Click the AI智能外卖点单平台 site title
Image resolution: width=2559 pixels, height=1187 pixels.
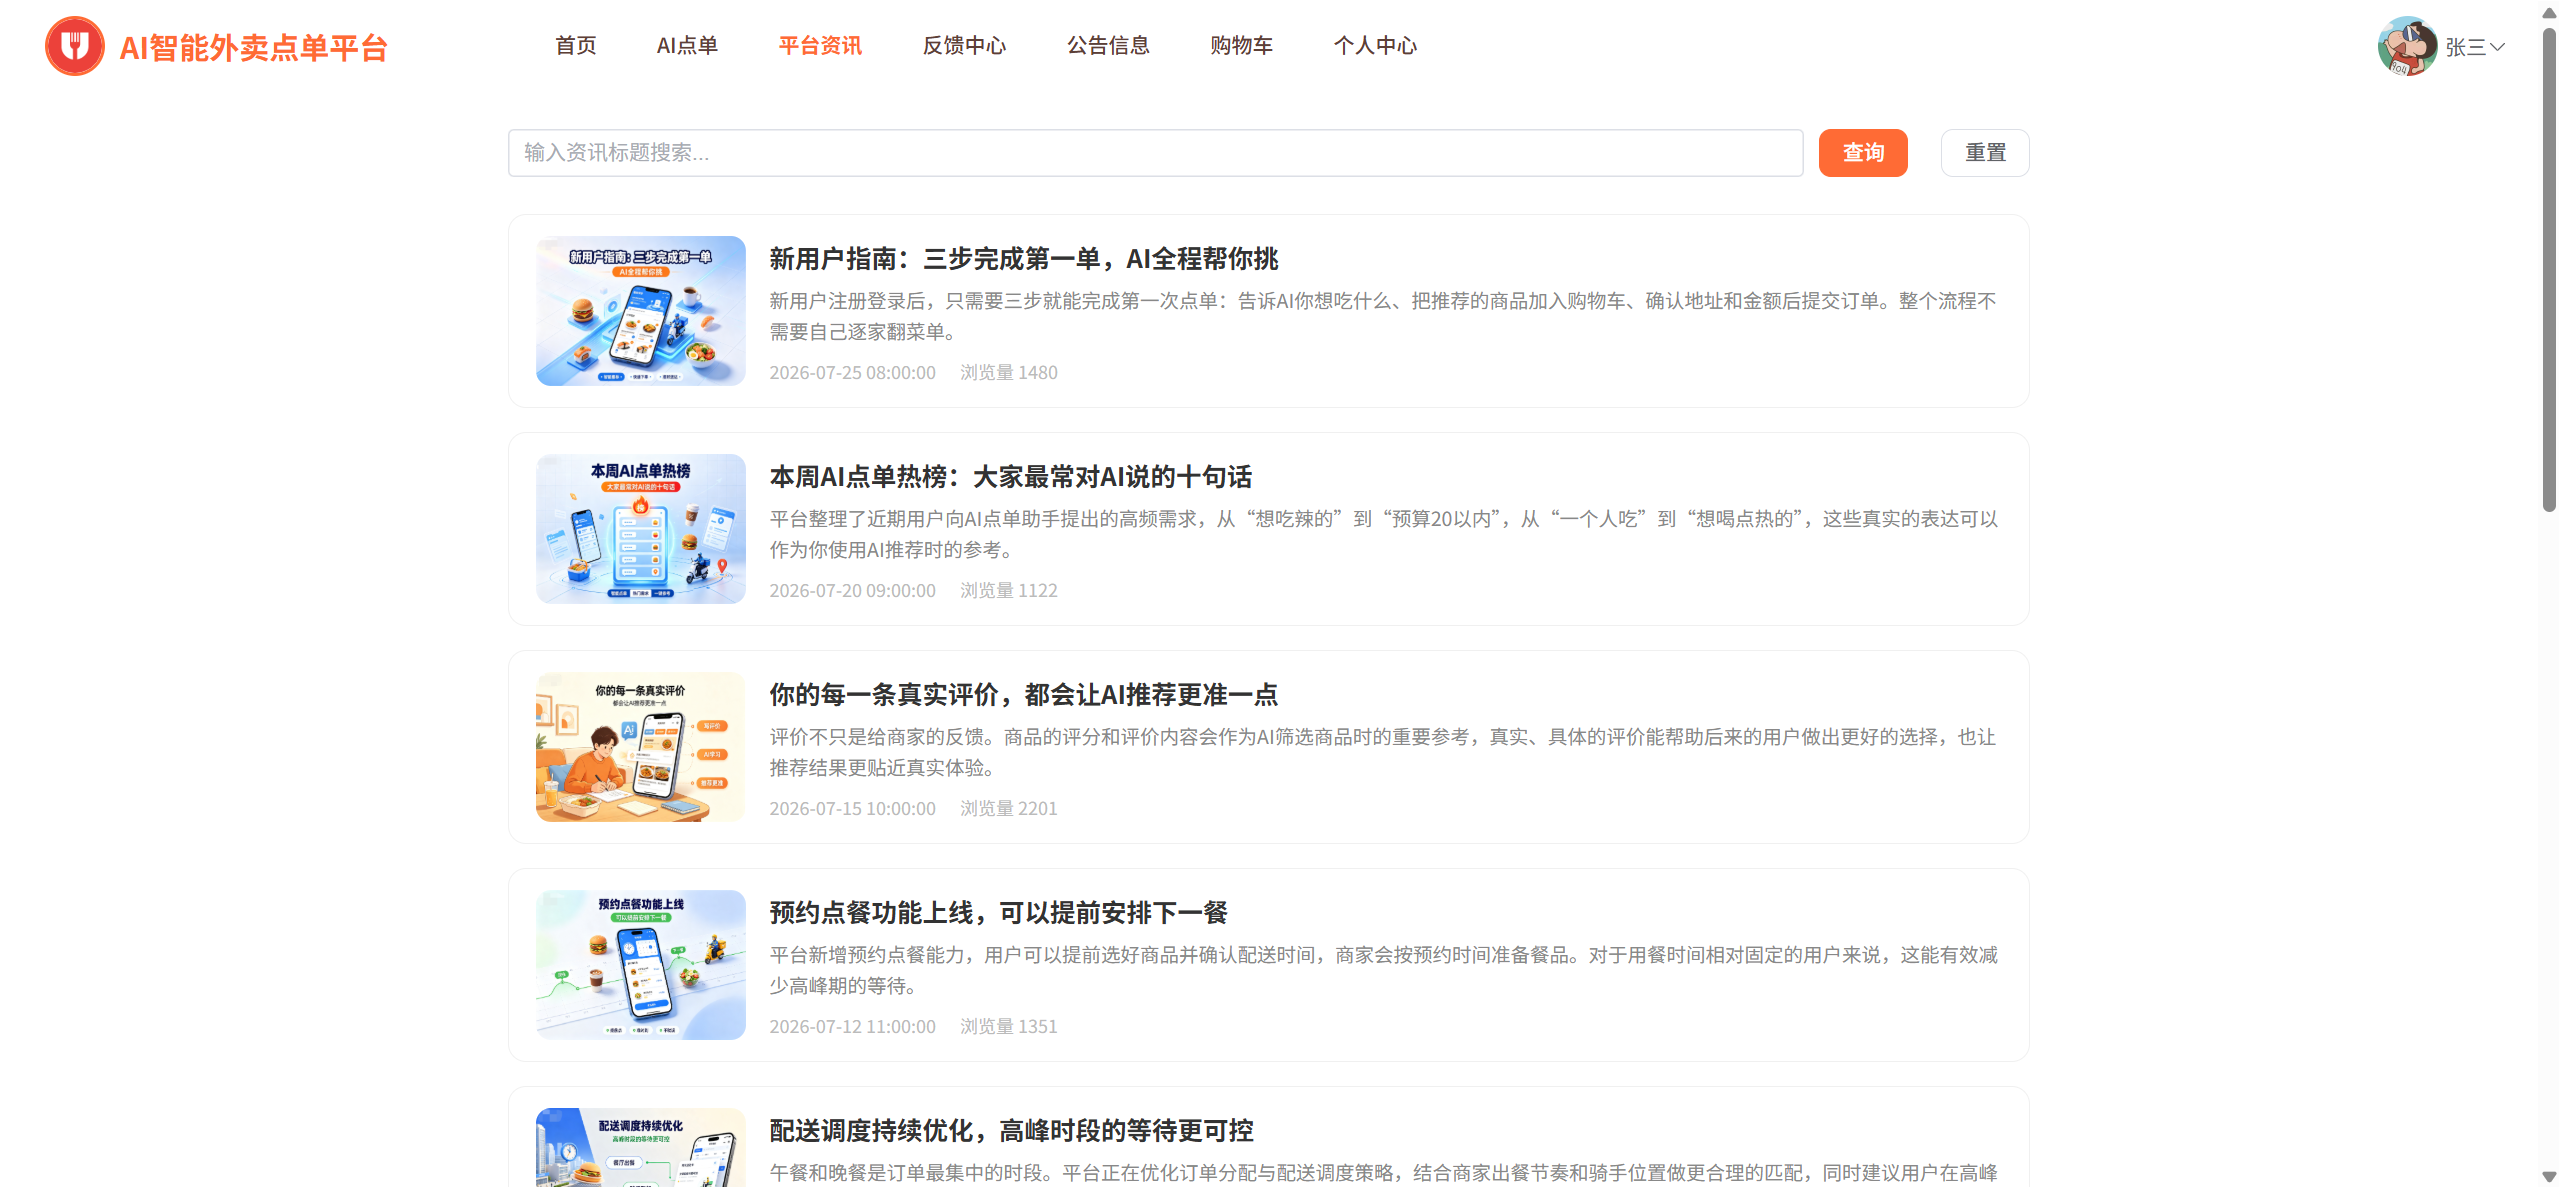tap(253, 47)
